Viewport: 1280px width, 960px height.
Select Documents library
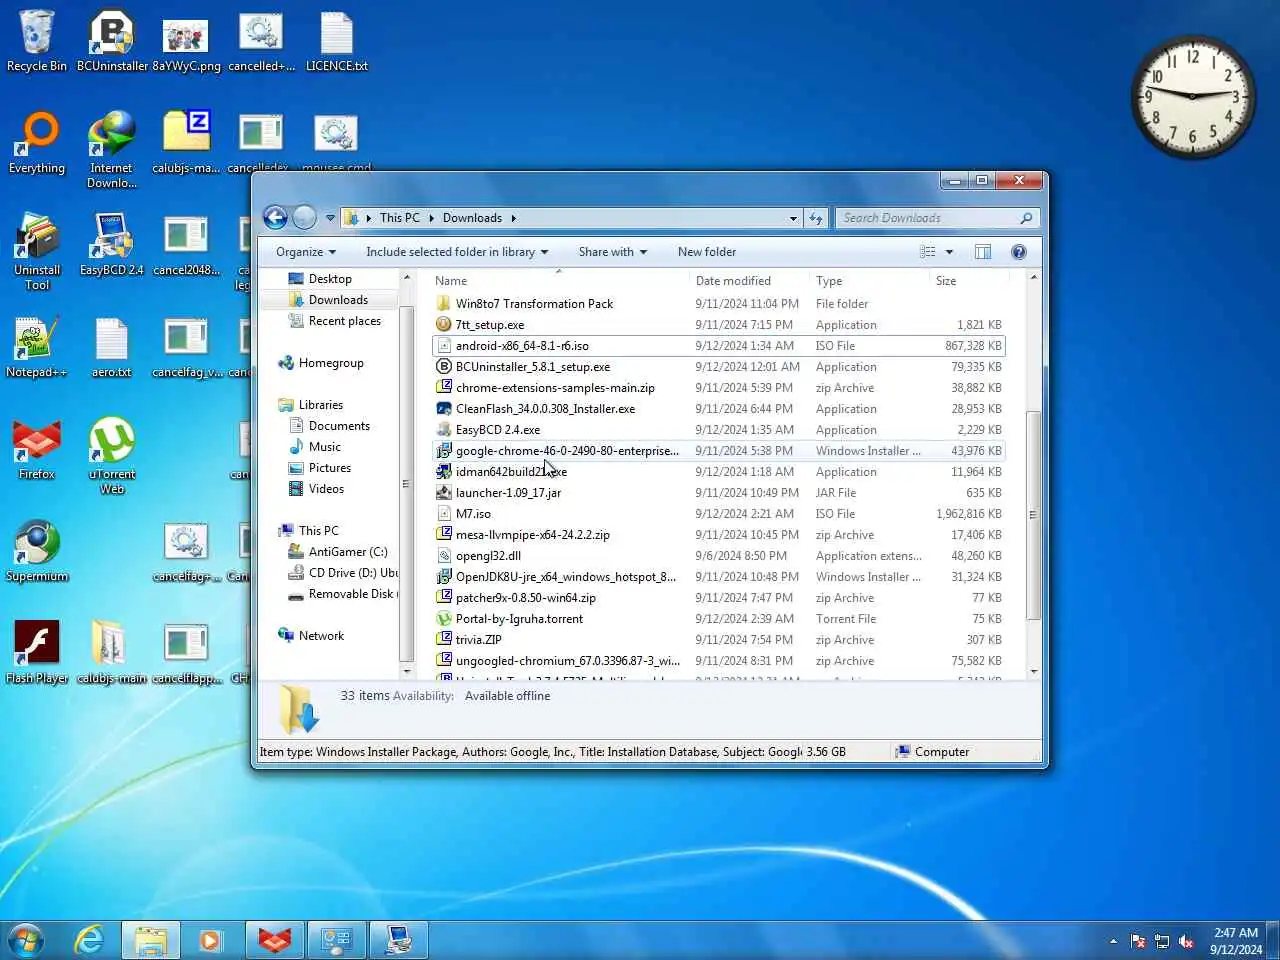tap(339, 426)
